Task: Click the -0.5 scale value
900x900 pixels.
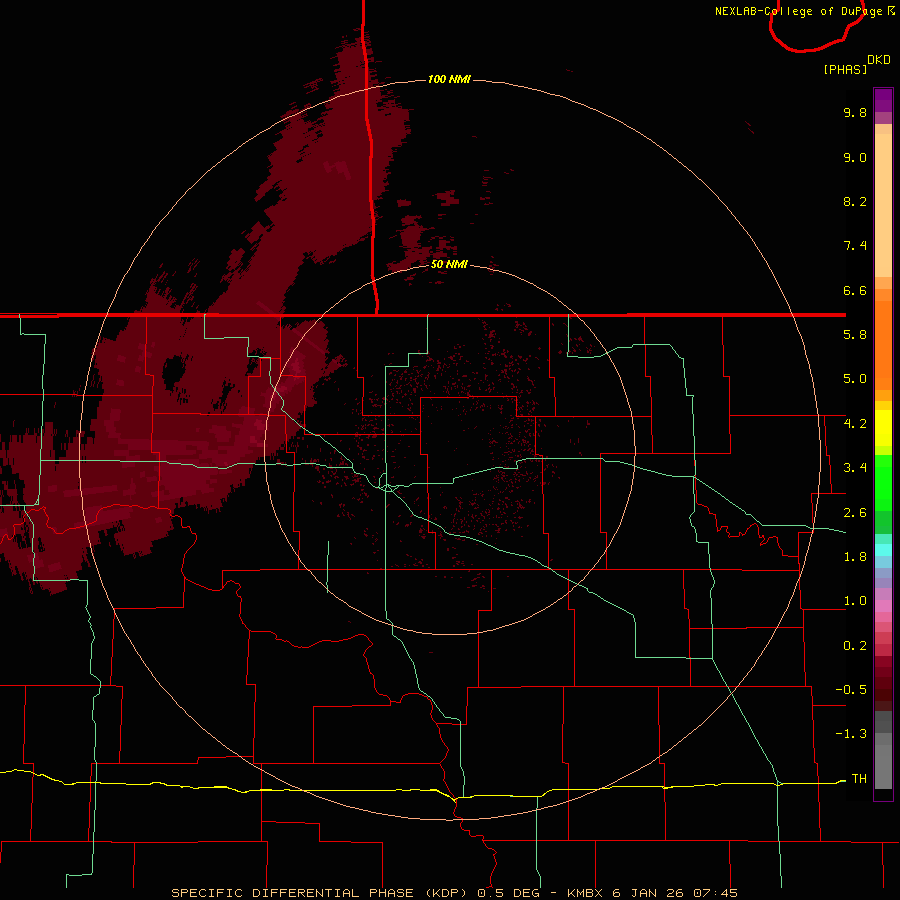Action: pyautogui.click(x=851, y=690)
